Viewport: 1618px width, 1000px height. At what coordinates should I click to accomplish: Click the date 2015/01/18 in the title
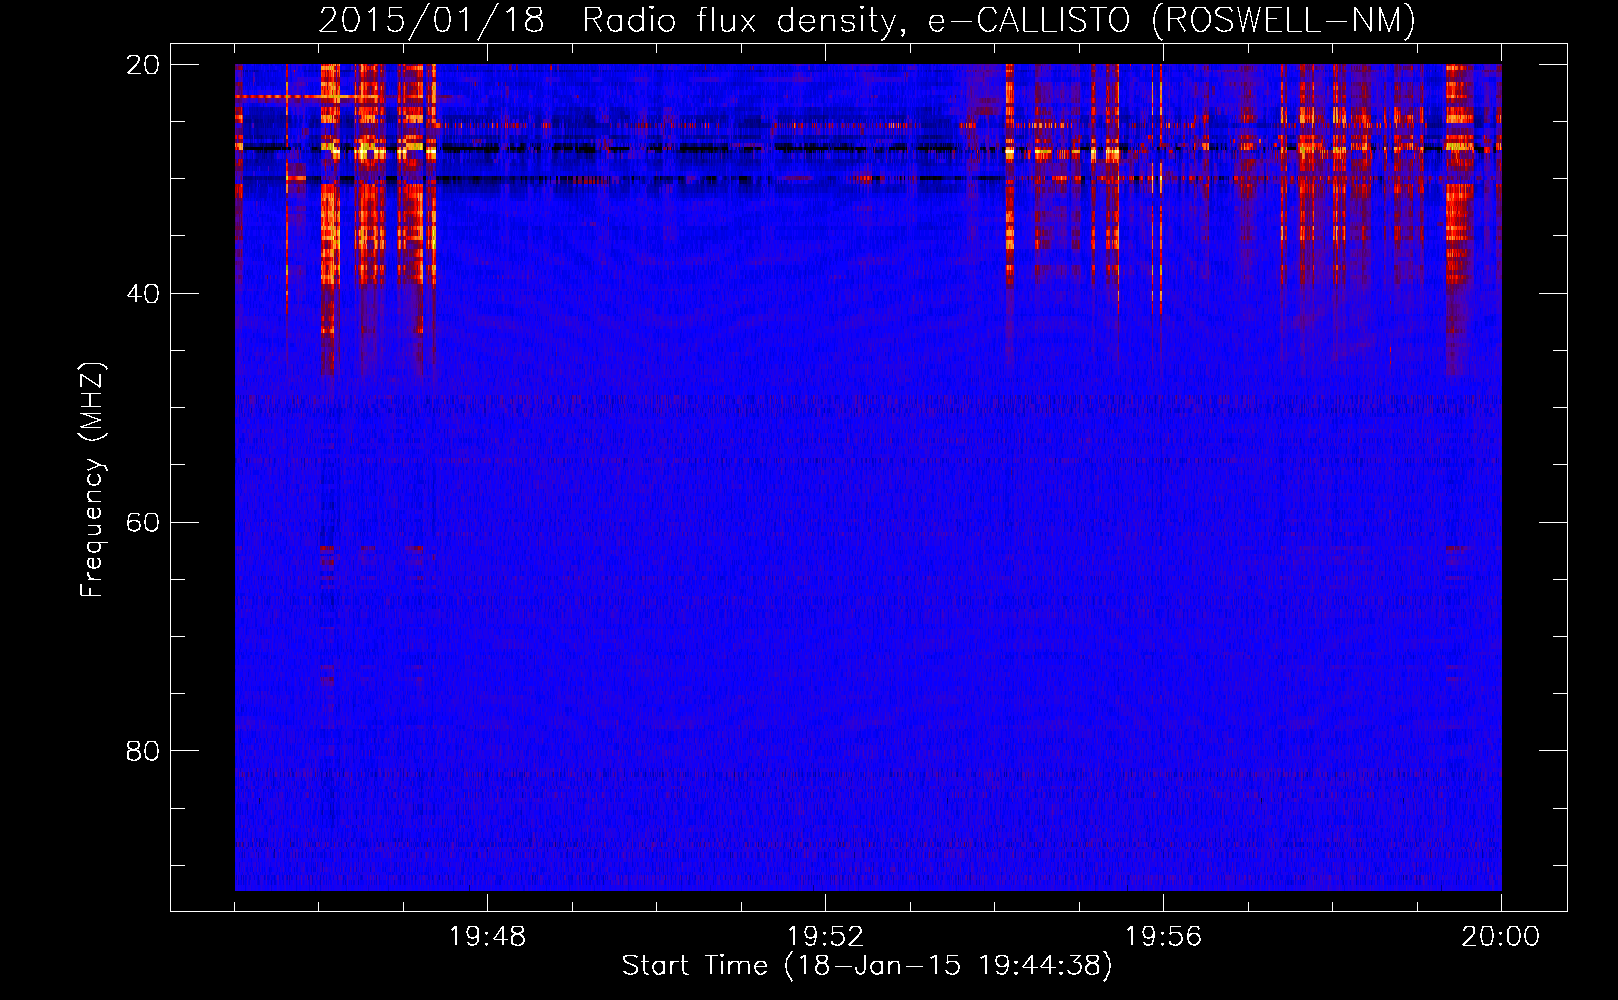point(431,20)
